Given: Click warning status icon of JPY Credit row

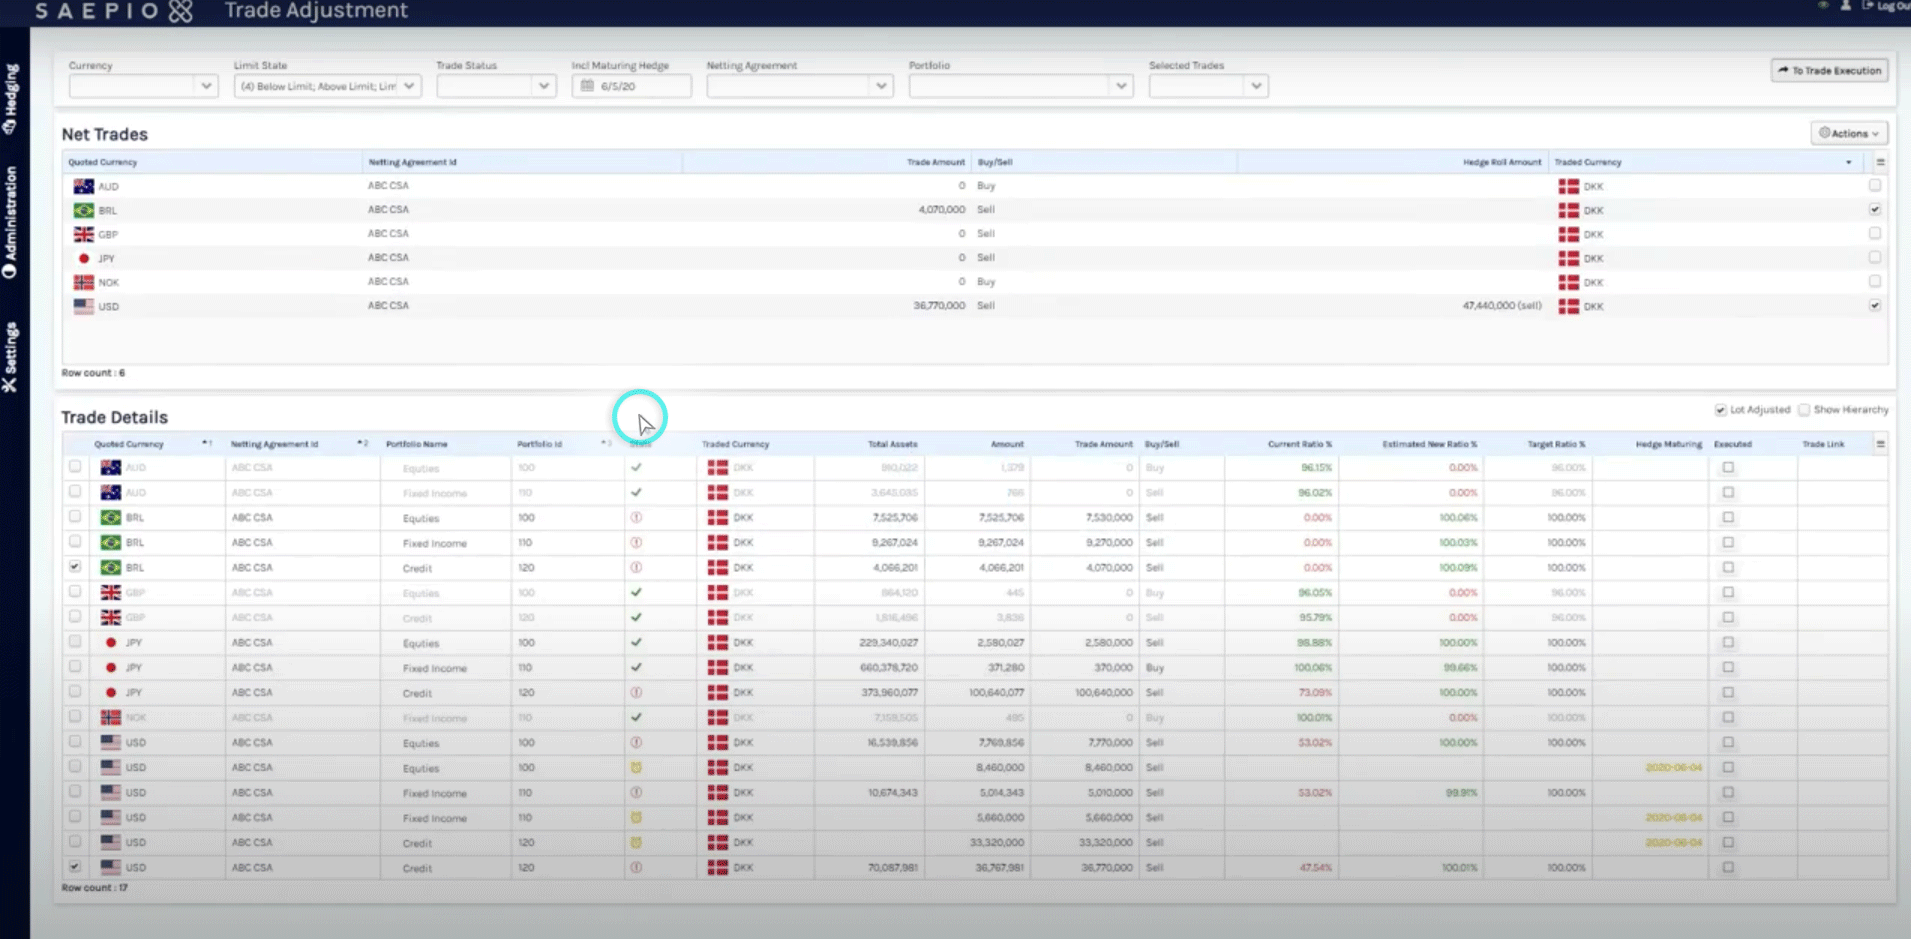Looking at the screenshot, I should coord(636,692).
